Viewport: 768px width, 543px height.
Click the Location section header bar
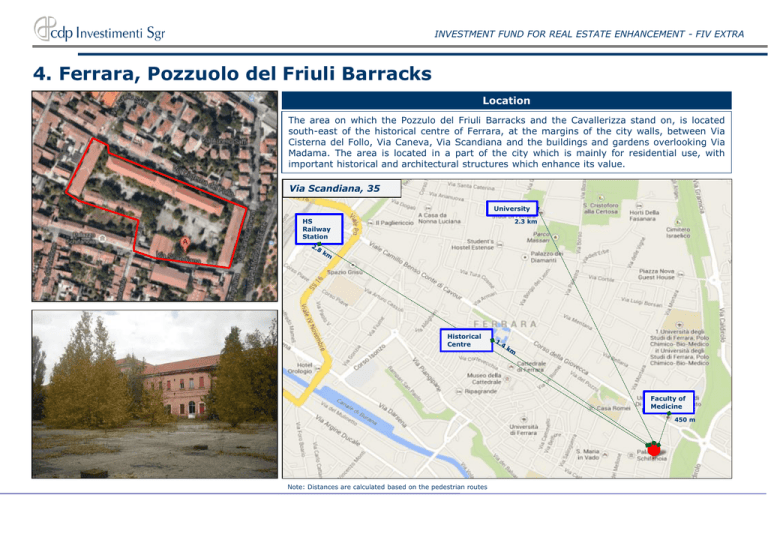click(506, 101)
